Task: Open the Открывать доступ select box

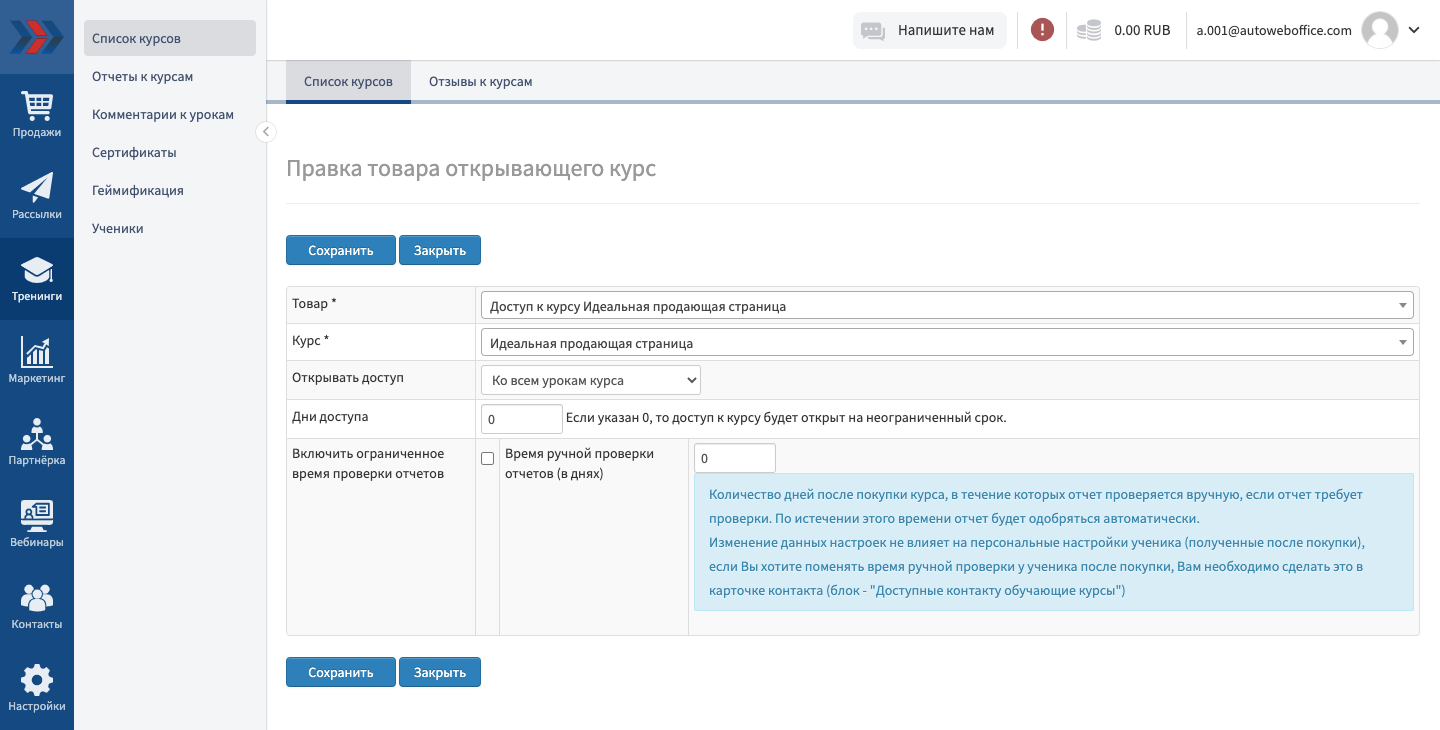Action: [x=590, y=381]
